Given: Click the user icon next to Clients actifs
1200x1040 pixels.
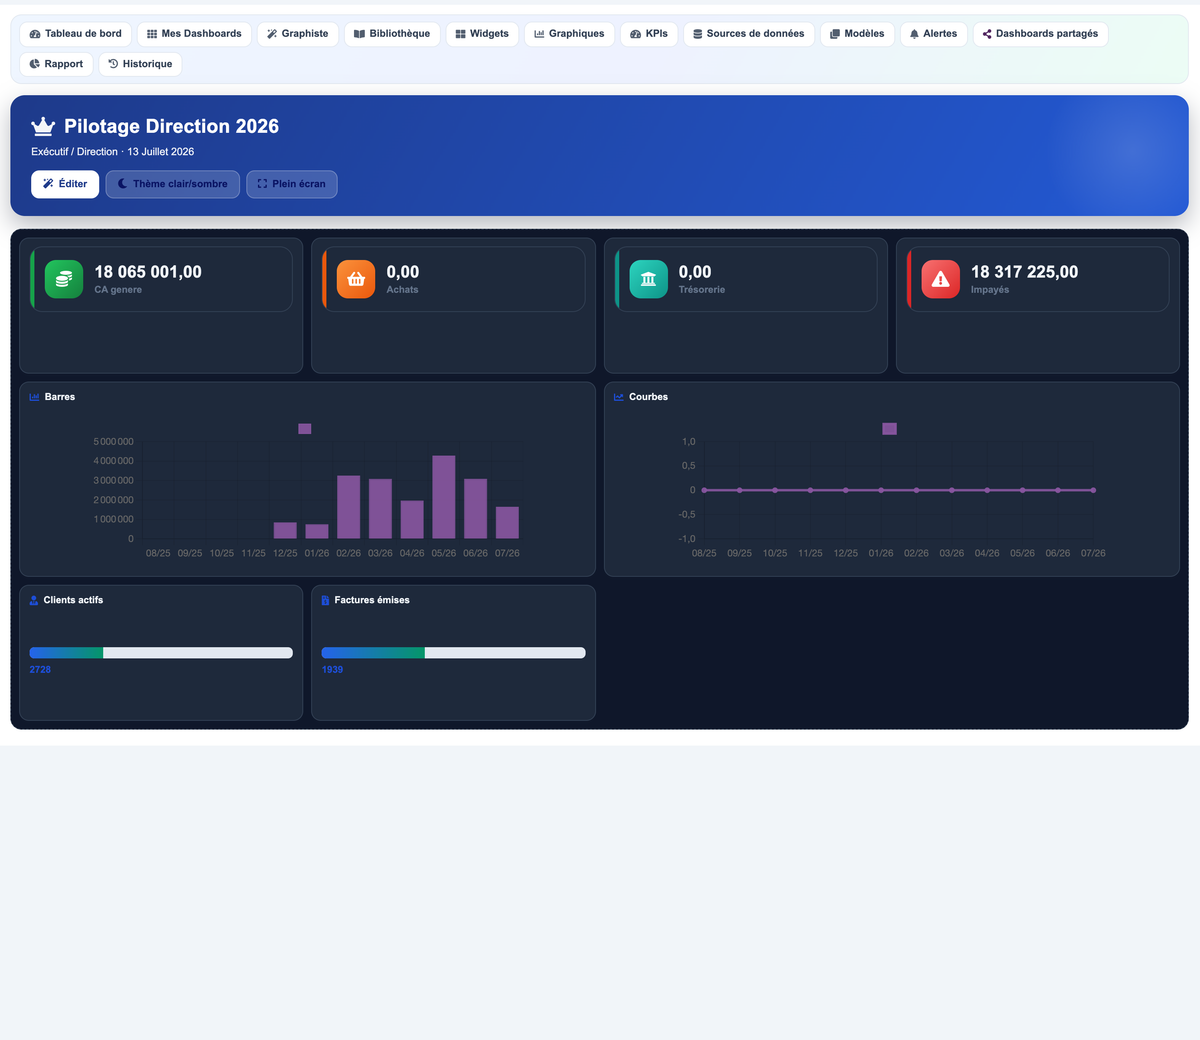Looking at the screenshot, I should point(34,600).
